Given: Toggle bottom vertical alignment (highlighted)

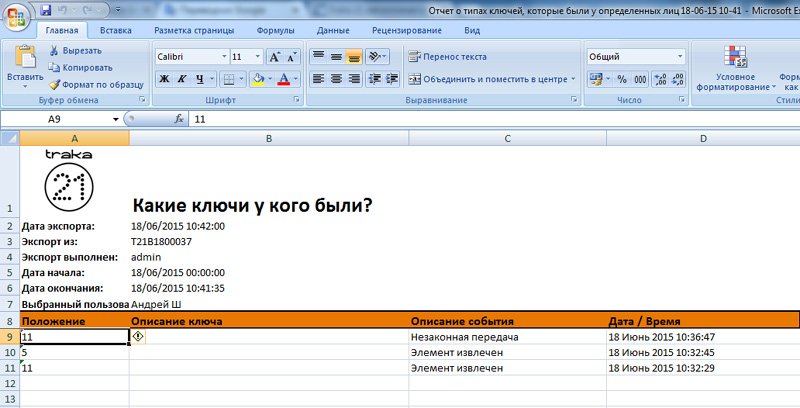Looking at the screenshot, I should 354,57.
